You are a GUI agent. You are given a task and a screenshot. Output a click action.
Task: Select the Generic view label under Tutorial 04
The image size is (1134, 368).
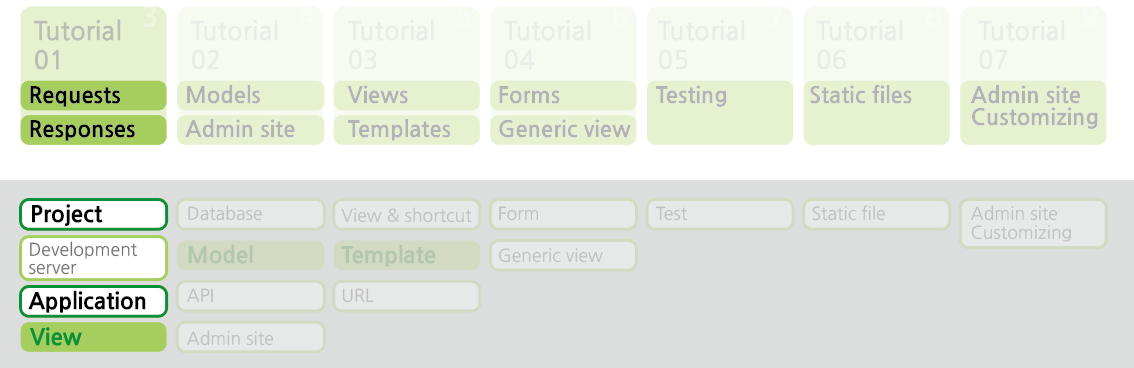tap(563, 130)
